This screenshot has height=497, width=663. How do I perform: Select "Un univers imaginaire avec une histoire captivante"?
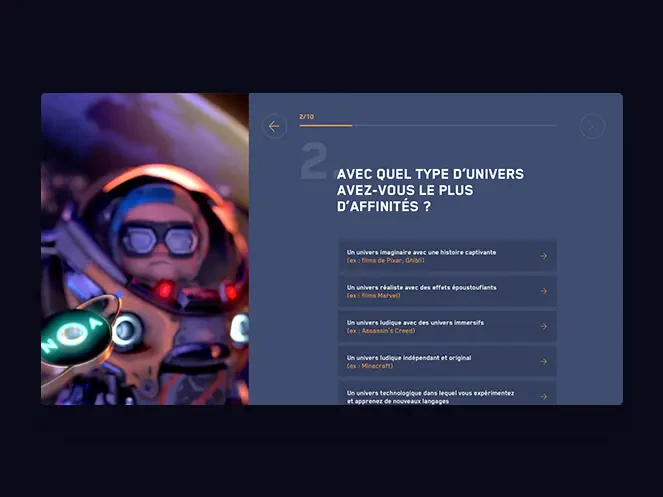pyautogui.click(x=421, y=252)
